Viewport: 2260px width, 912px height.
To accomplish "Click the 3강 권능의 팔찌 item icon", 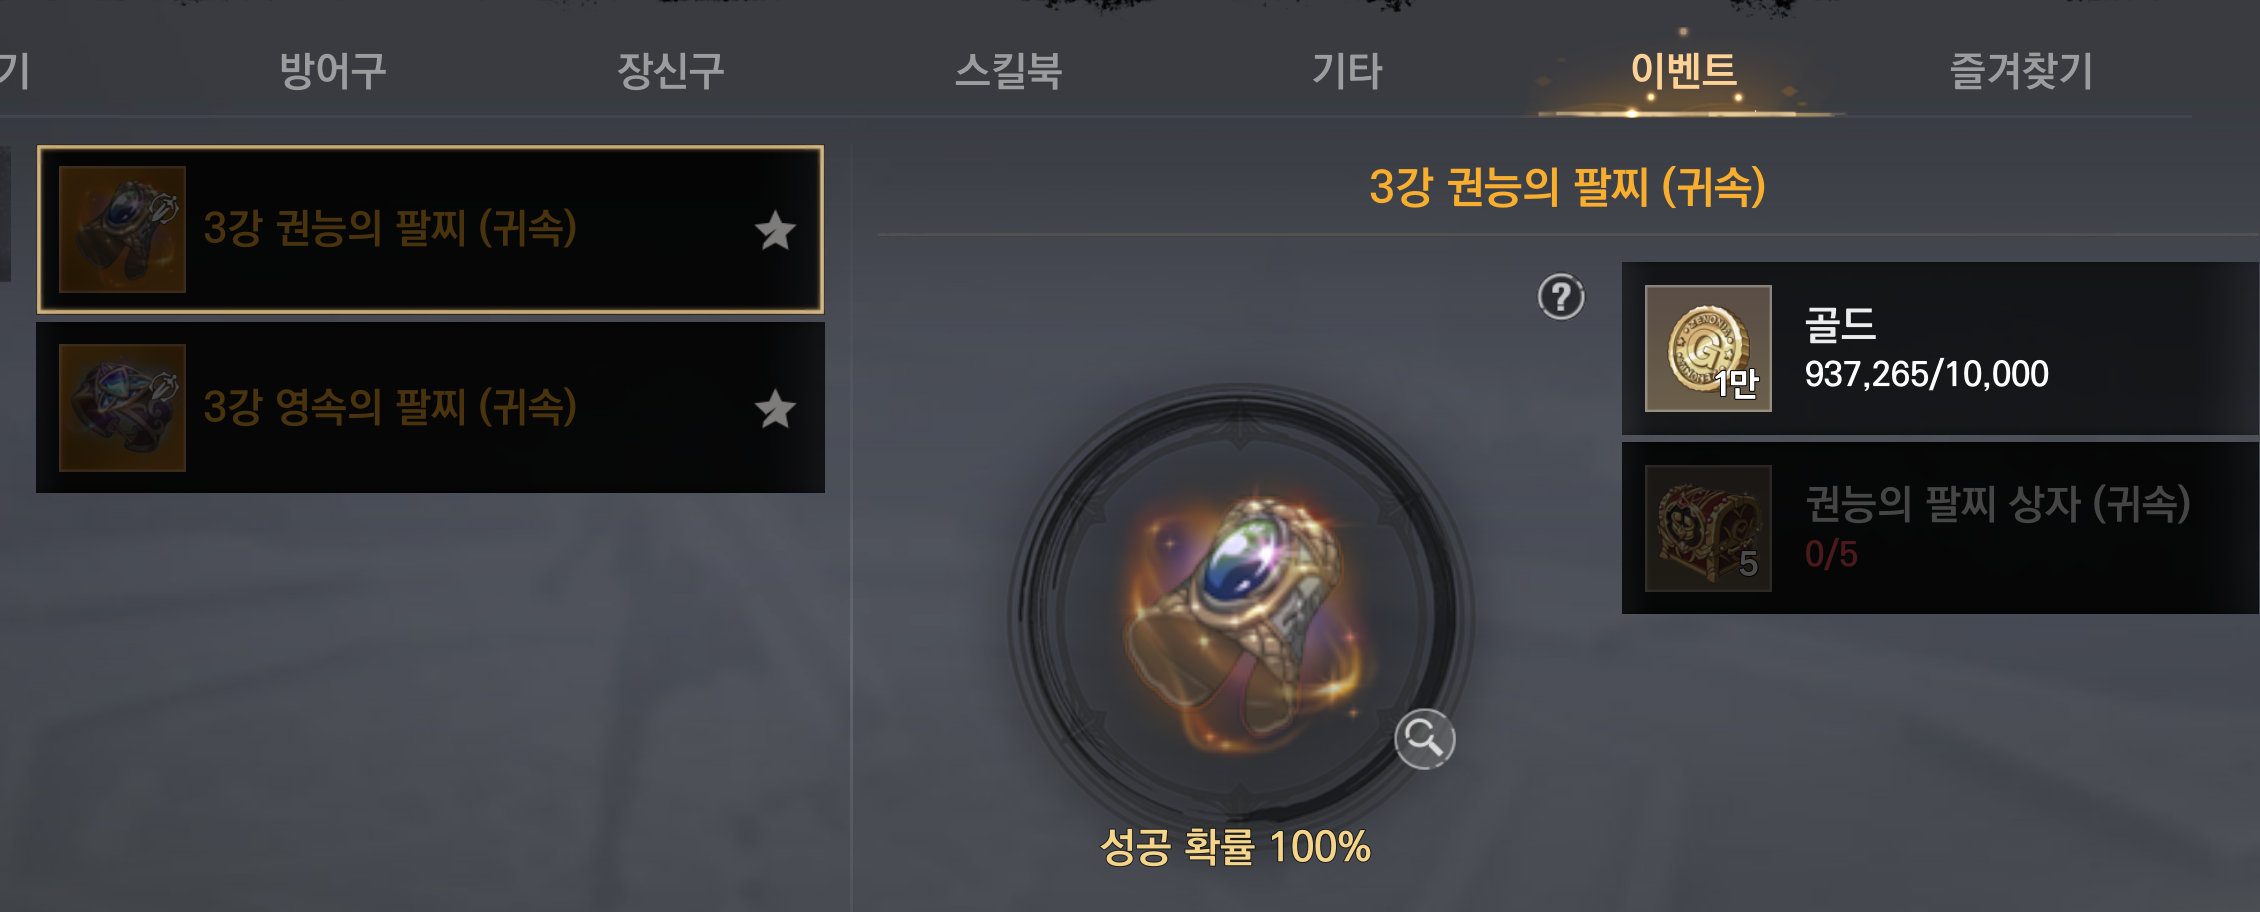I will 122,229.
